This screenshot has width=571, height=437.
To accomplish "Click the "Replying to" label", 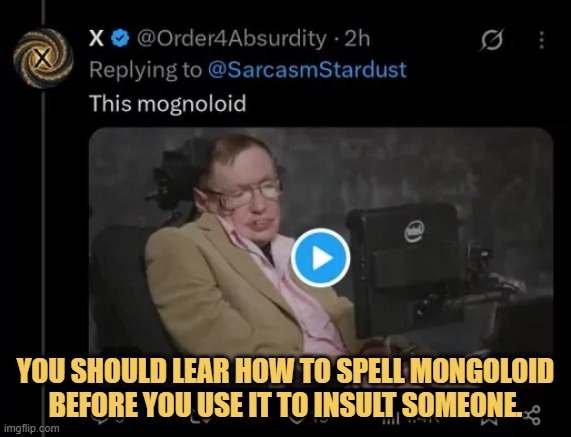I will (x=145, y=70).
